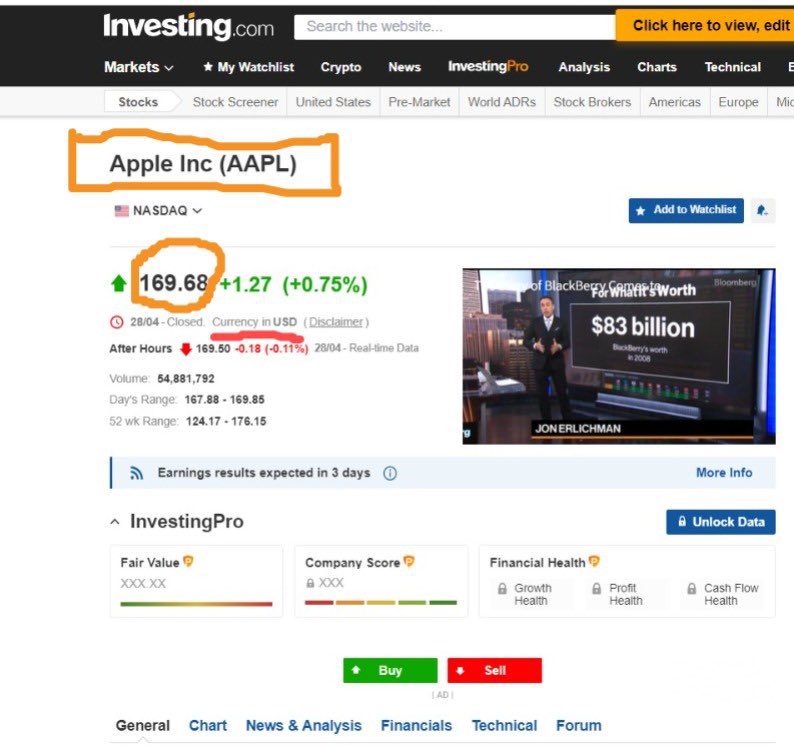Click the Apple Inc (AAPL) heading
The height and width of the screenshot is (746, 794).
[203, 164]
